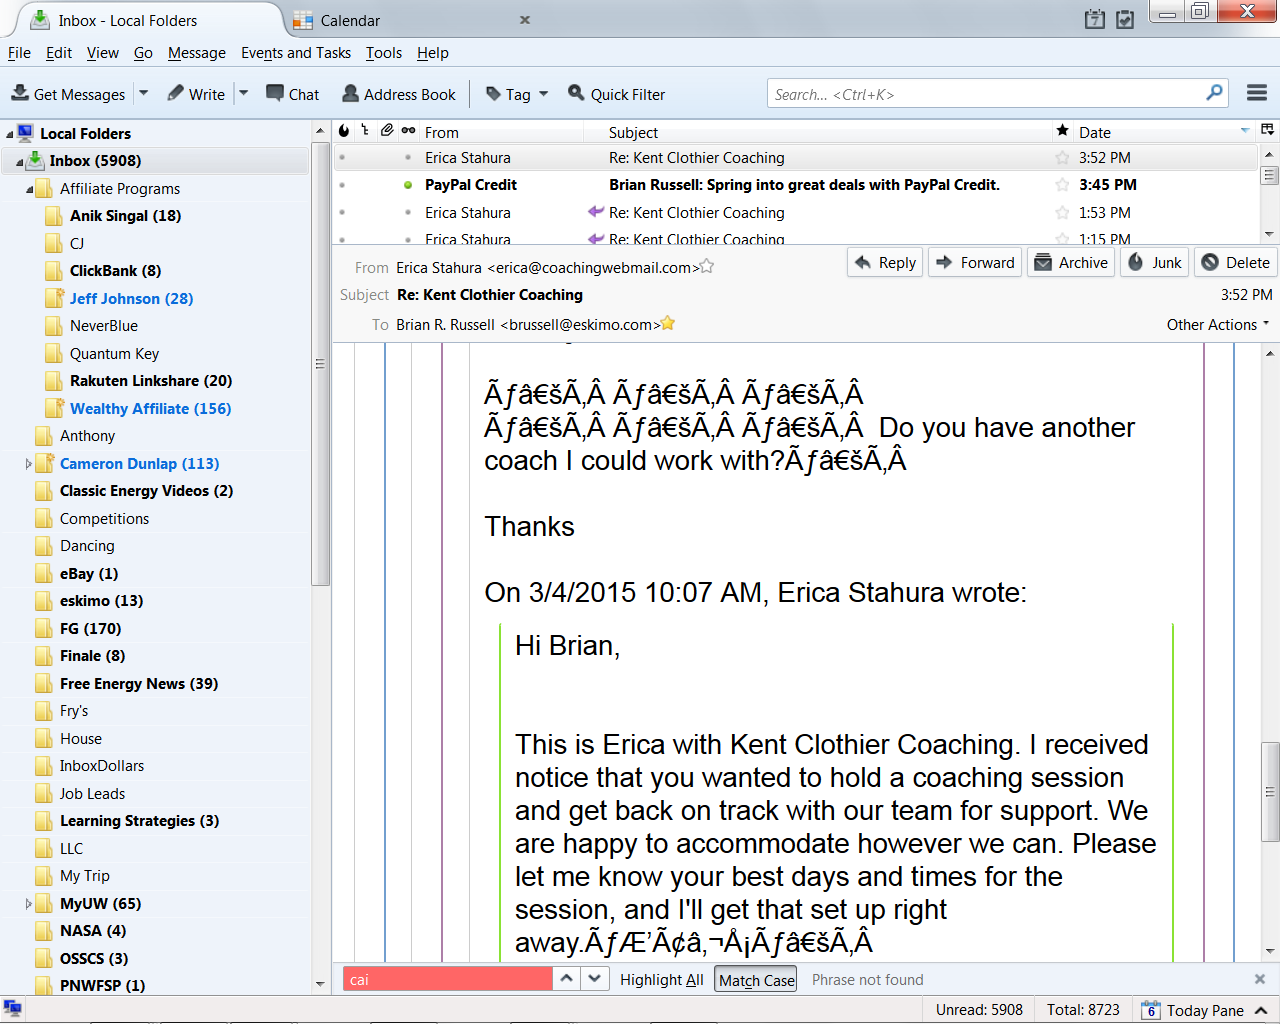
Task: Reply to Erica Stahura's message
Action: click(885, 262)
